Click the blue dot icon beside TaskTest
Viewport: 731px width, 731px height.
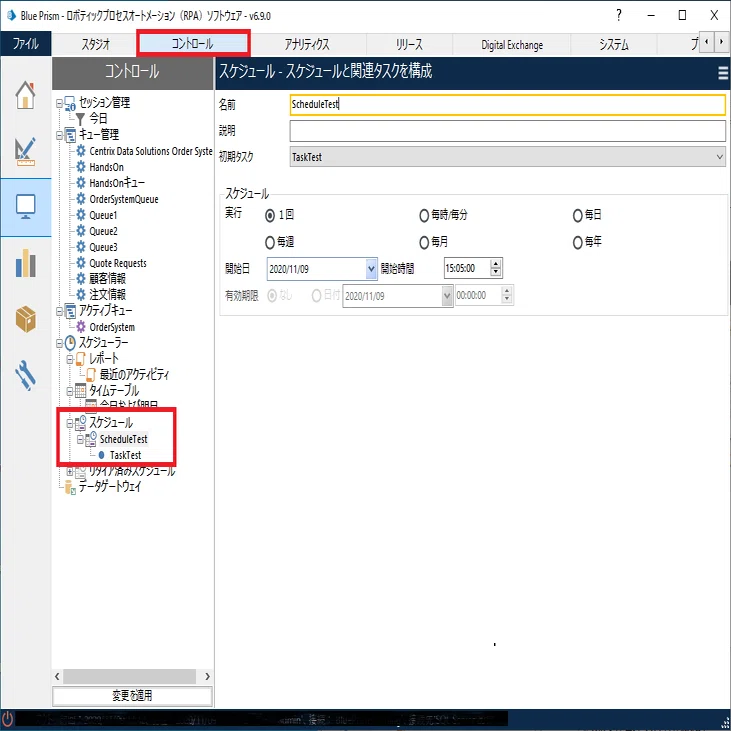(x=101, y=455)
